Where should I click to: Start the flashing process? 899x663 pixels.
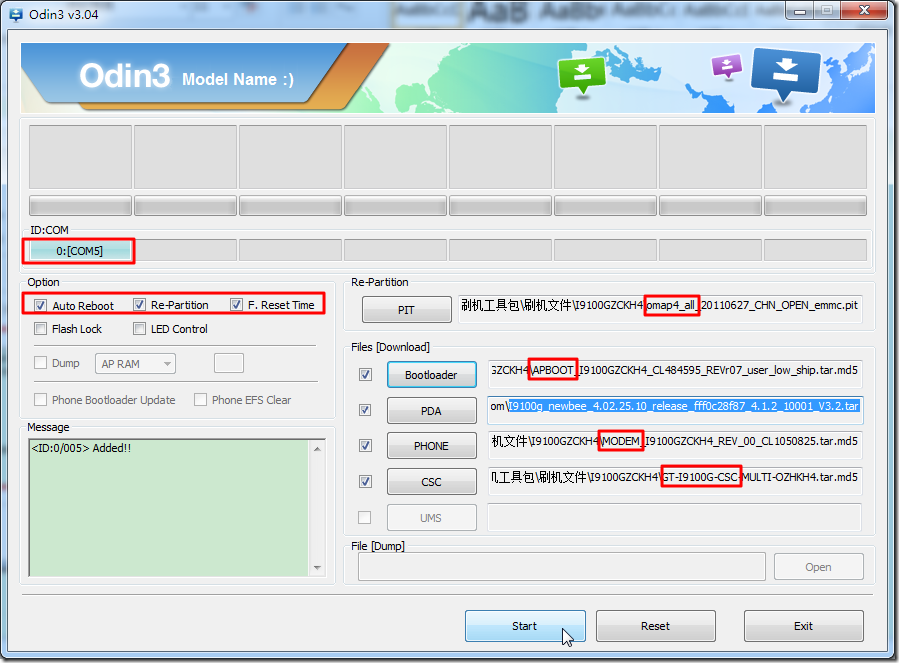point(525,626)
